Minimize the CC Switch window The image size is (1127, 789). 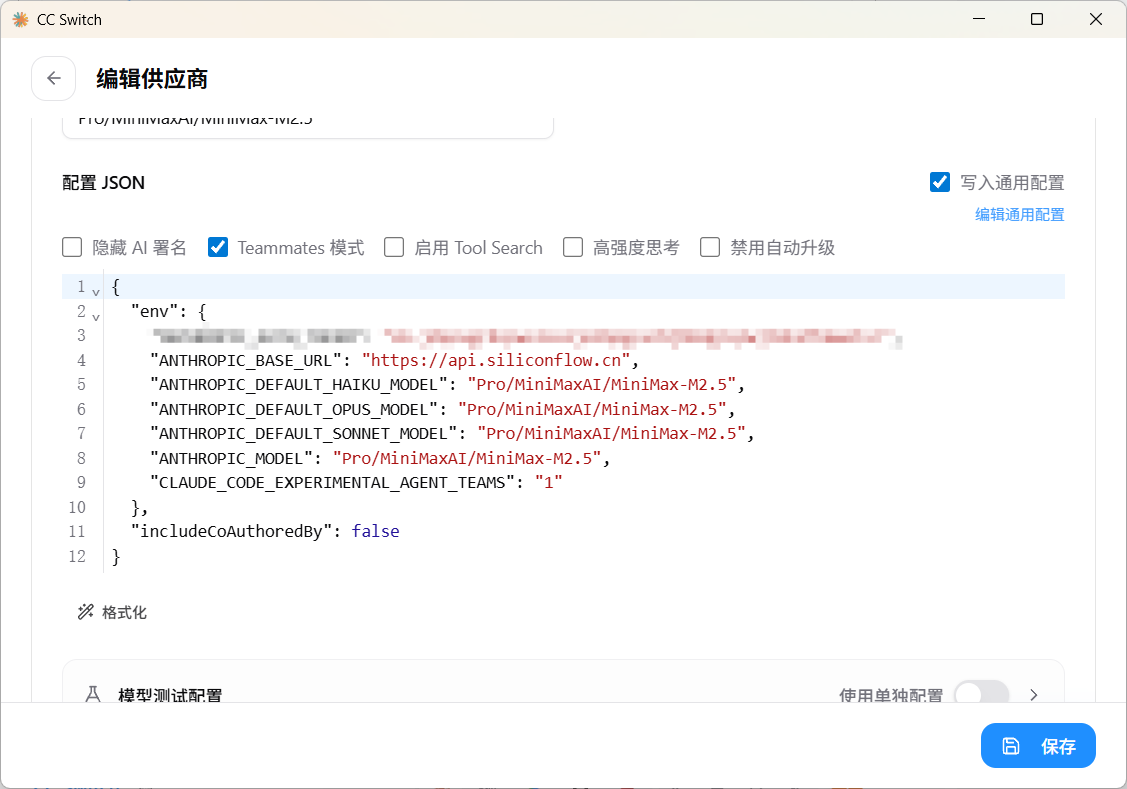click(978, 19)
